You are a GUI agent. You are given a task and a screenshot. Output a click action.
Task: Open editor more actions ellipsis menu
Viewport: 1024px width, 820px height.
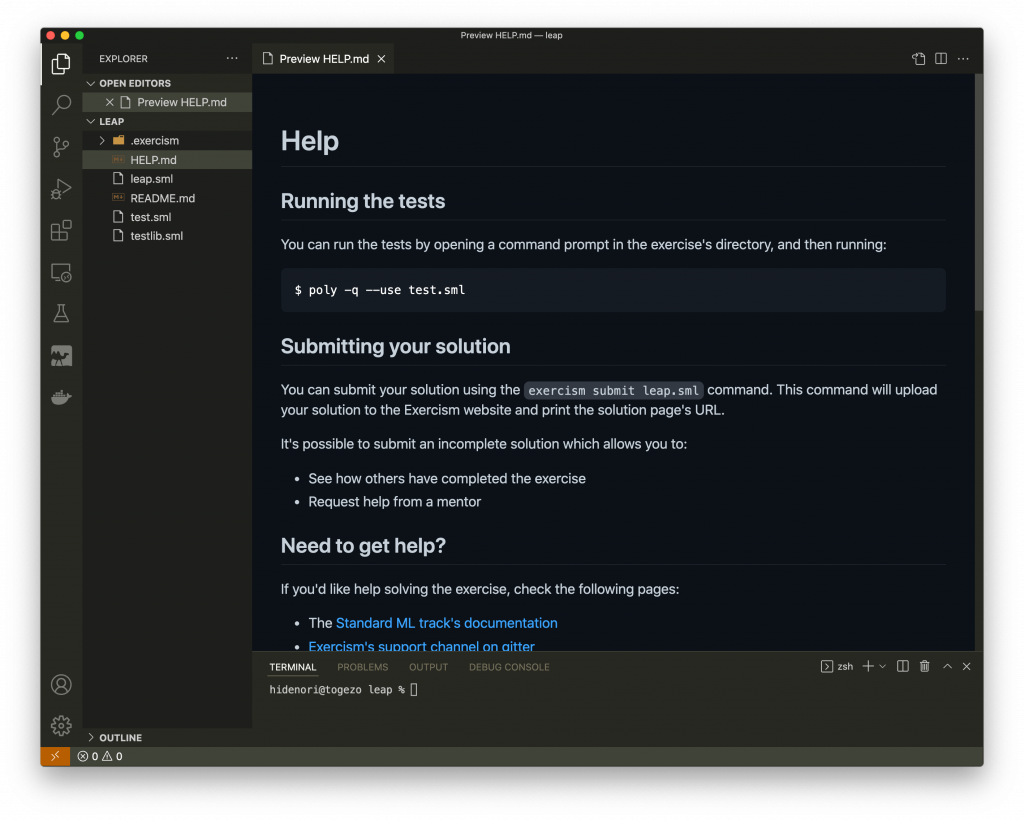click(963, 59)
